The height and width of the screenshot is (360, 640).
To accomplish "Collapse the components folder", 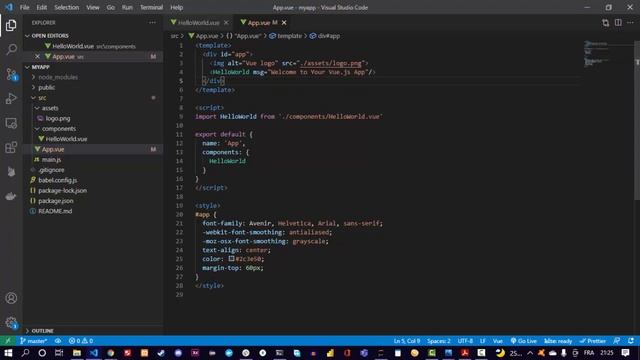I will 59,129.
